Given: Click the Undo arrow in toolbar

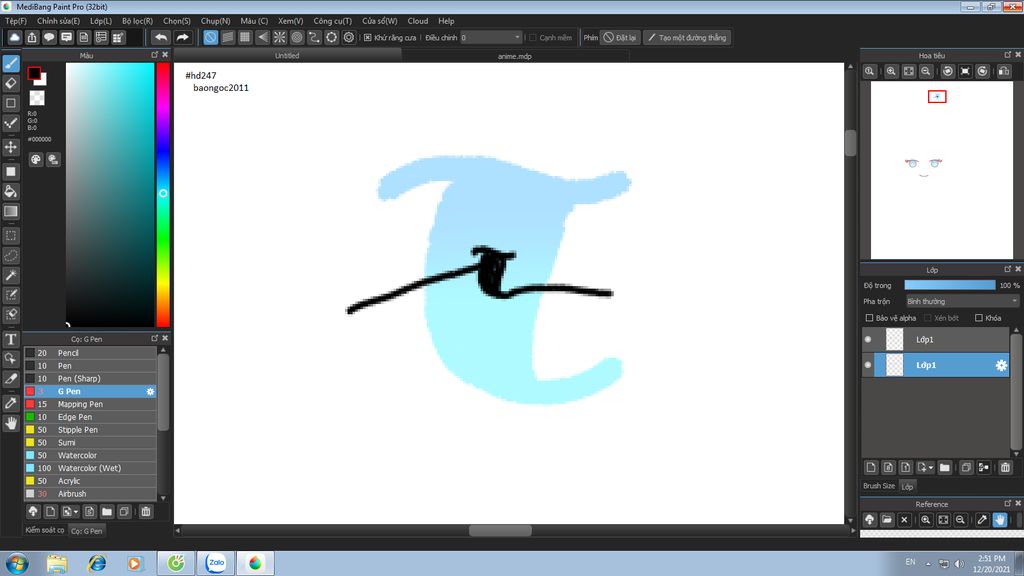Looking at the screenshot, I should (x=161, y=37).
